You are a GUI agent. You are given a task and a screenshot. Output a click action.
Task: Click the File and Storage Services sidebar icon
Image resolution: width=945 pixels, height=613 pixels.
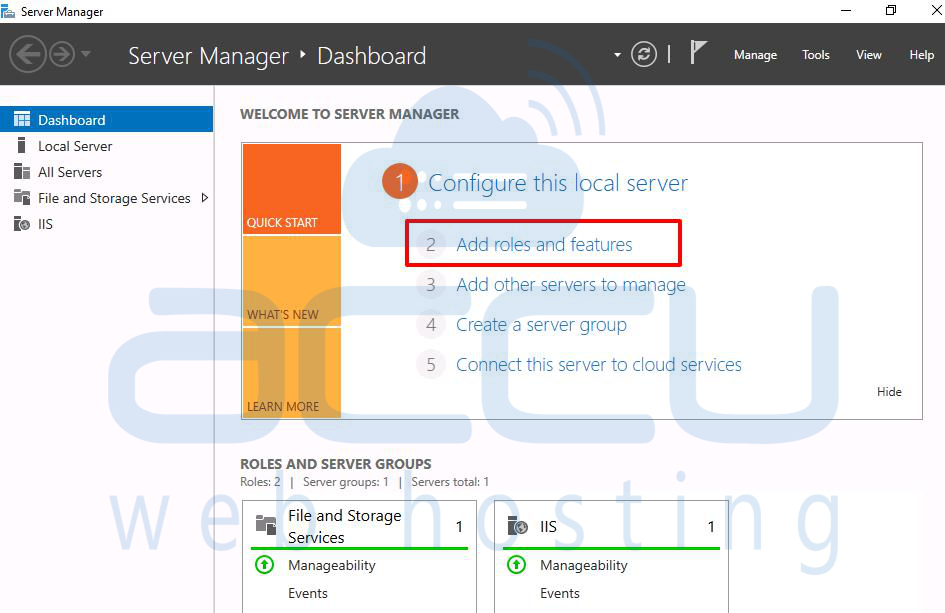point(22,197)
